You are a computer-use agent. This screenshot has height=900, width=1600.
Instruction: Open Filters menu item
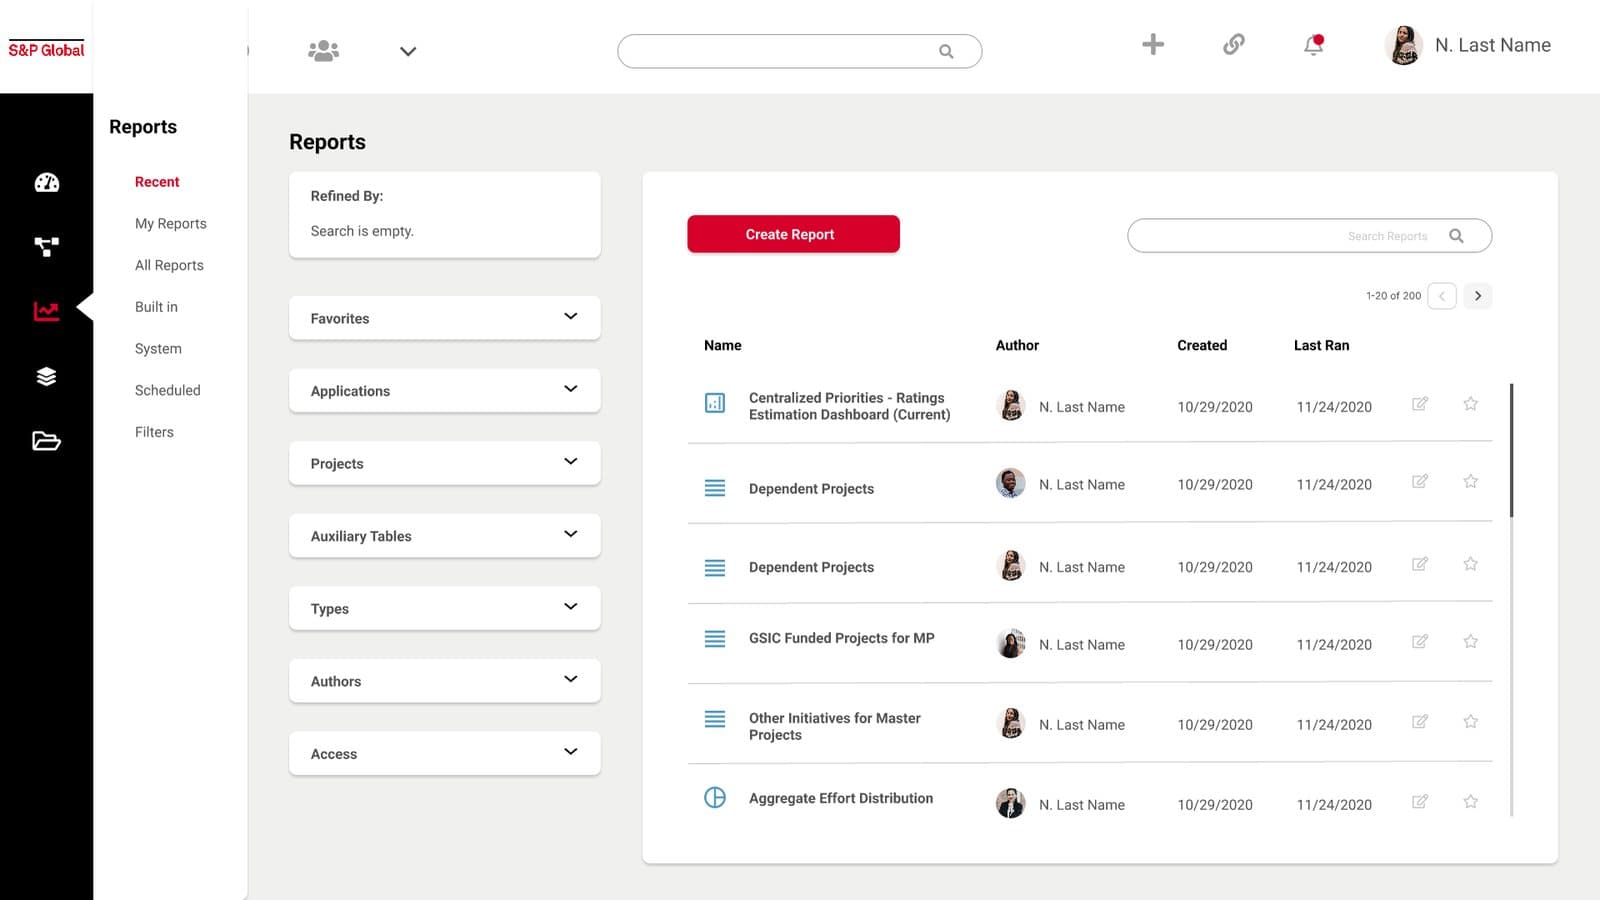pyautogui.click(x=154, y=432)
